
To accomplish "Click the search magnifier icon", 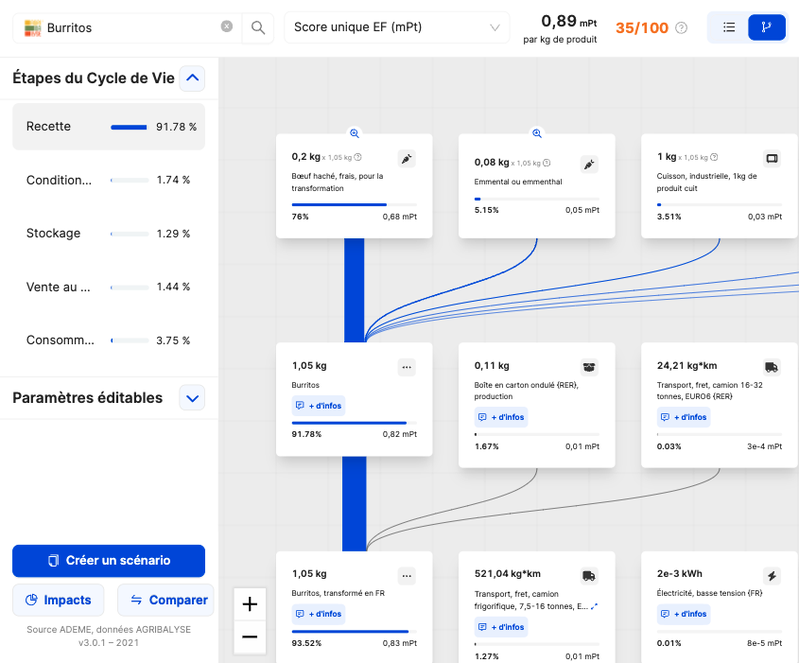I will coord(258,28).
